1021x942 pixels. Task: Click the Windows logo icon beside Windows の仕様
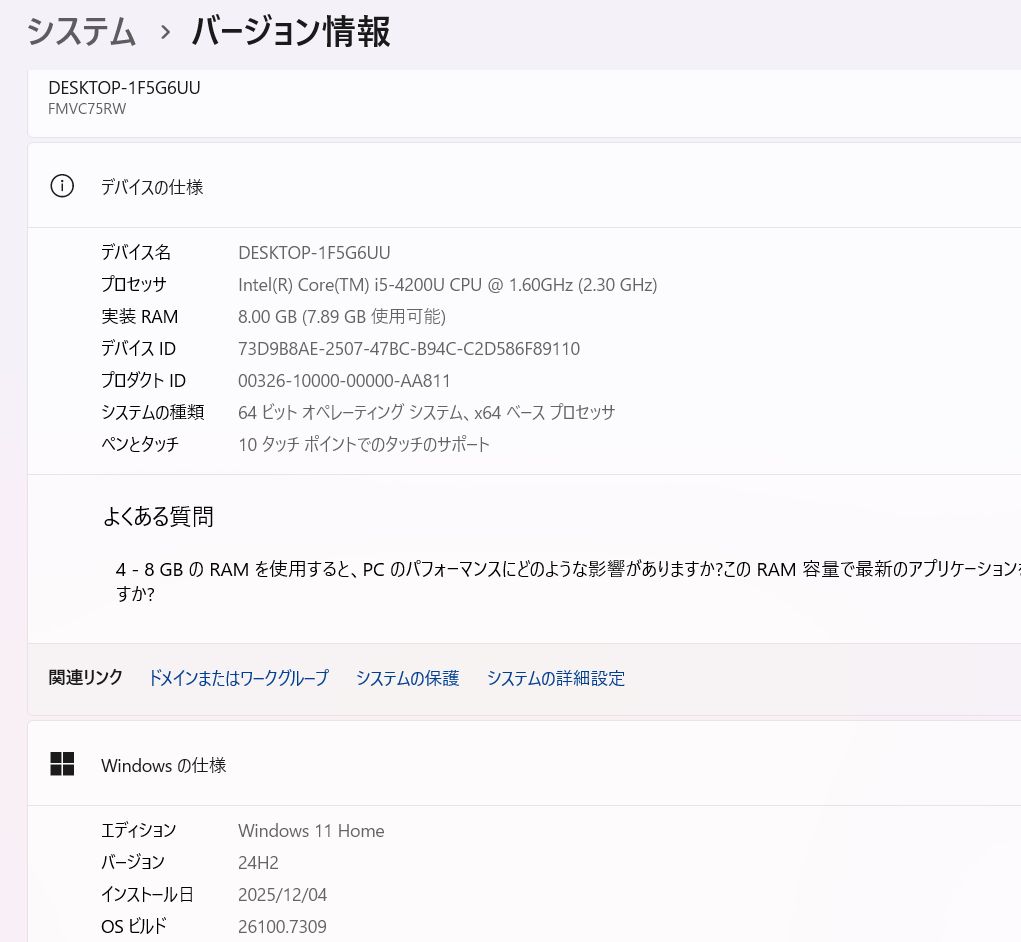point(62,764)
